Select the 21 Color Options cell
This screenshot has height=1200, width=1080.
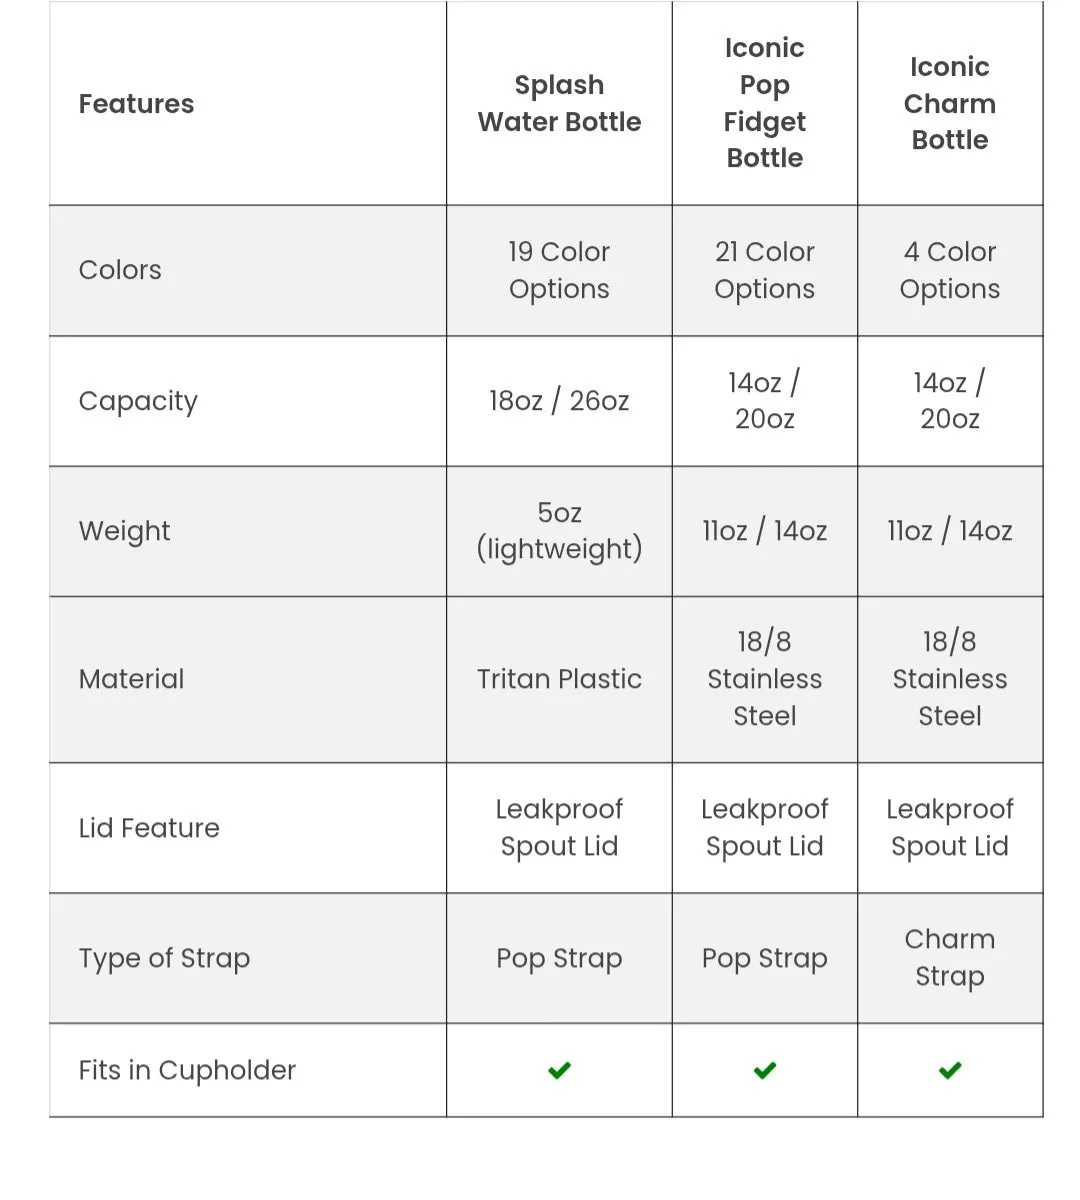tap(765, 270)
